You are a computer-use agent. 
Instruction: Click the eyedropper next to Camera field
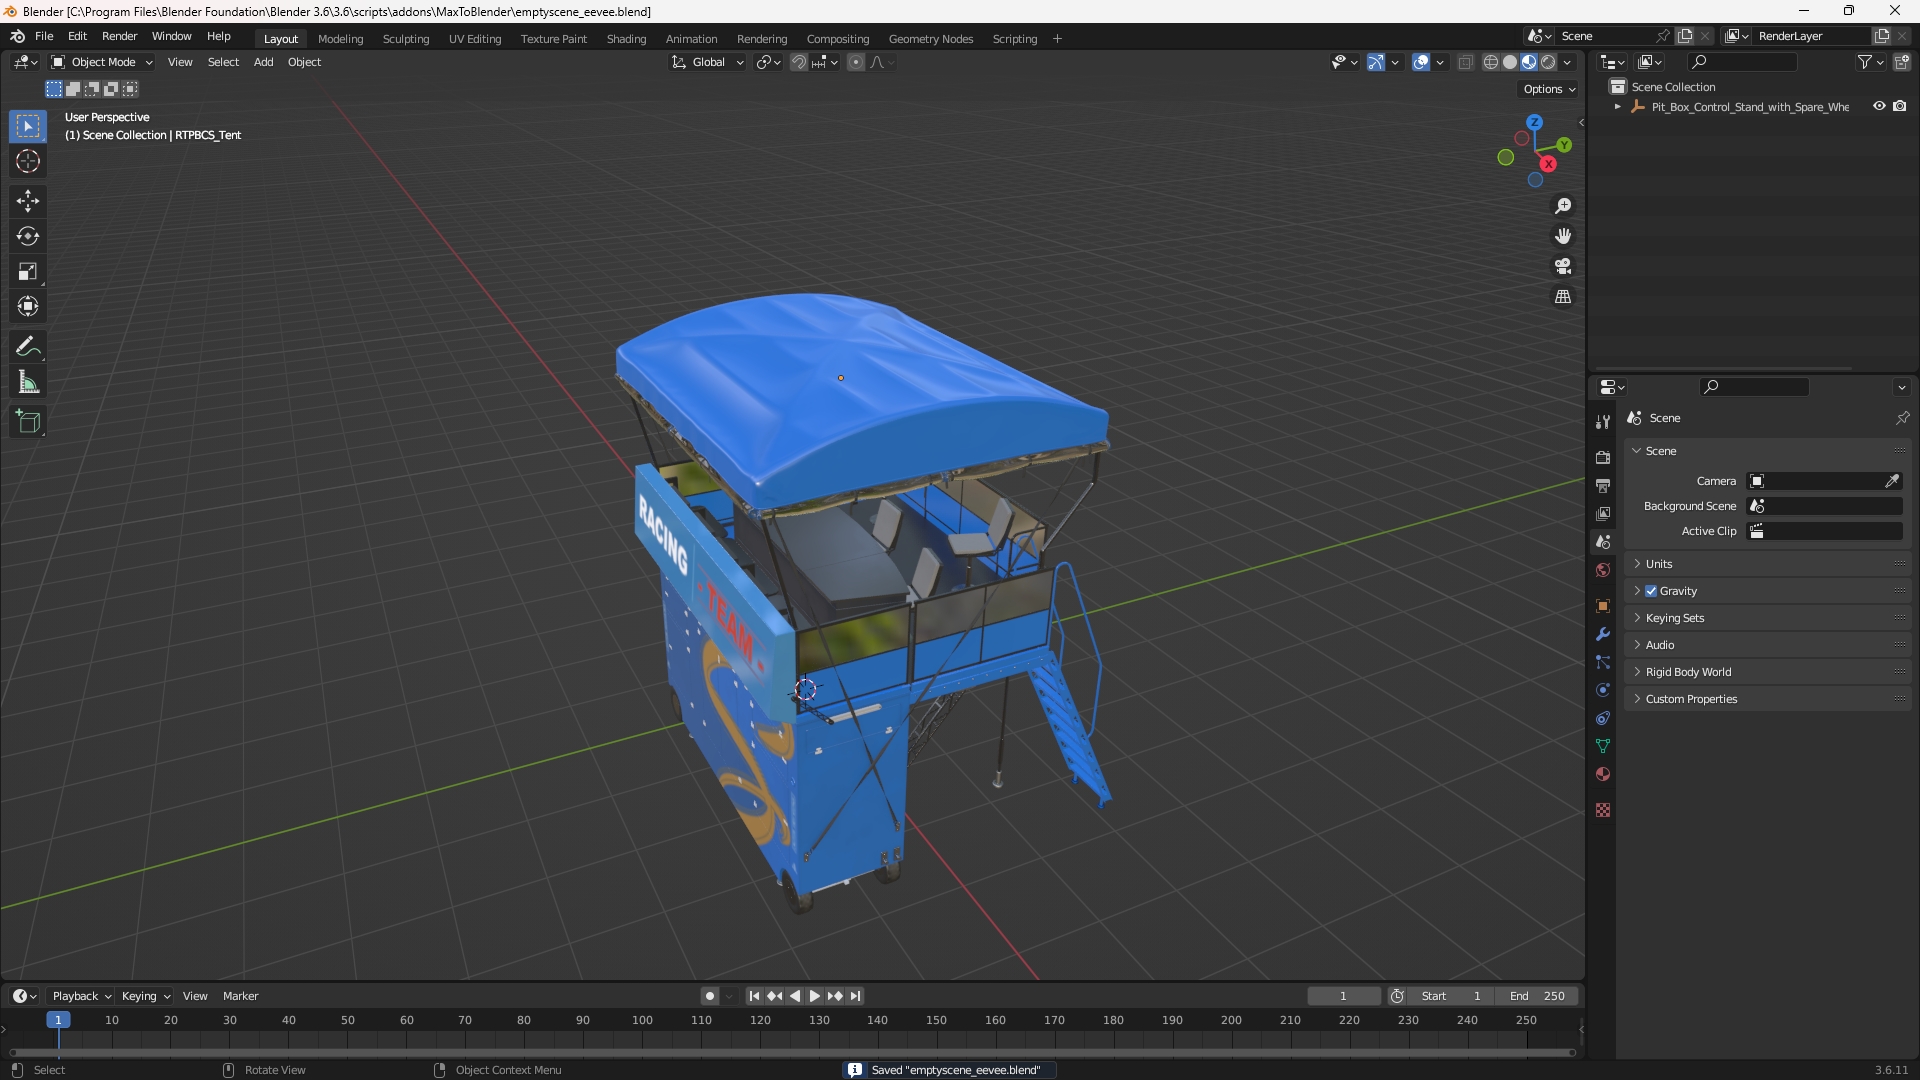1892,481
